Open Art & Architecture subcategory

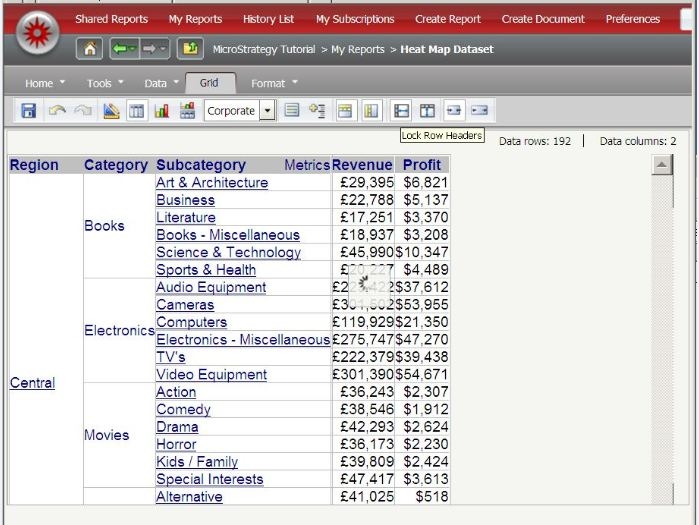212,182
